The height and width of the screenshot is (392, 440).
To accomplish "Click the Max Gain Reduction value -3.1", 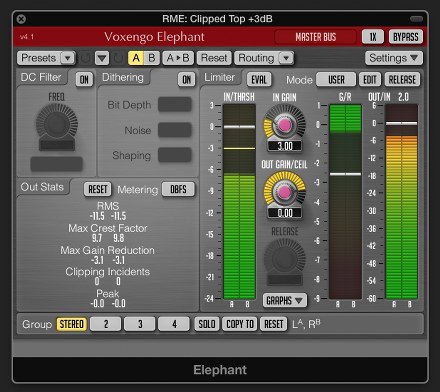I will (x=108, y=260).
